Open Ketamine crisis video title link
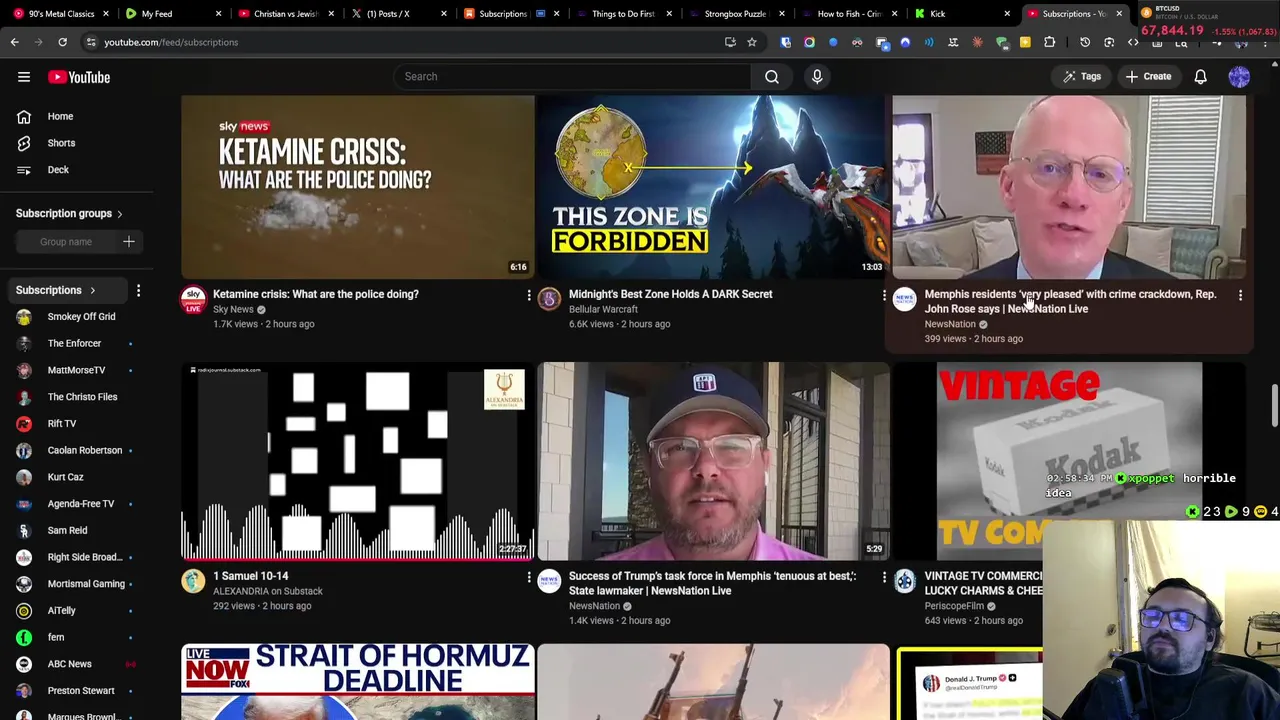The image size is (1280, 720). pos(316,294)
